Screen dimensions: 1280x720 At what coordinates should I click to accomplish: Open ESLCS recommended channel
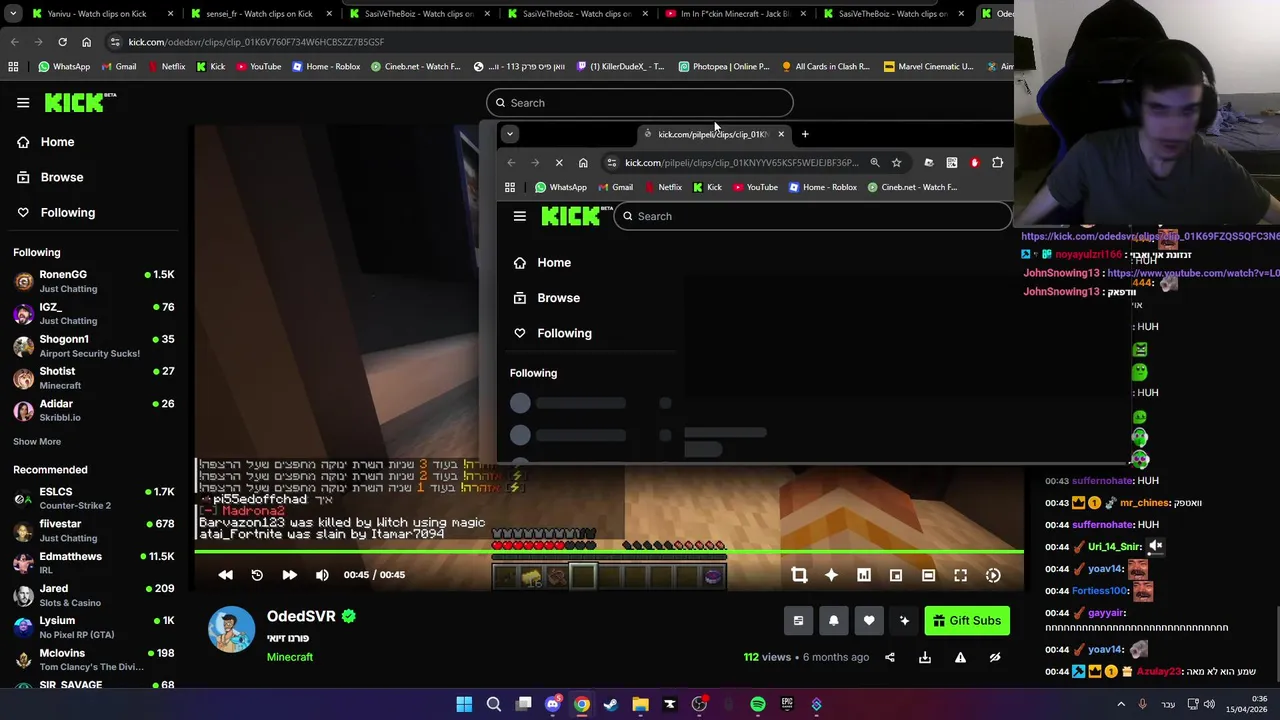[x=94, y=498]
